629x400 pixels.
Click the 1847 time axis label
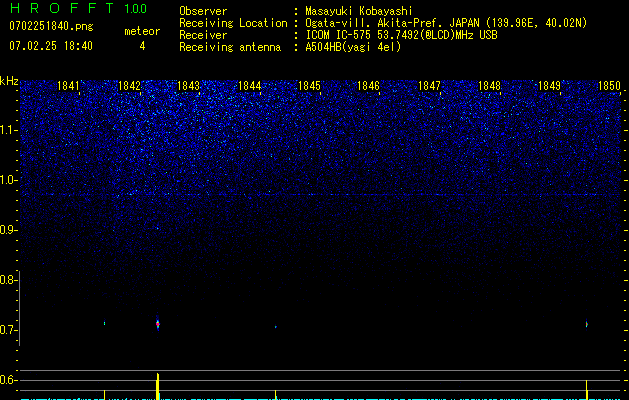[429, 86]
